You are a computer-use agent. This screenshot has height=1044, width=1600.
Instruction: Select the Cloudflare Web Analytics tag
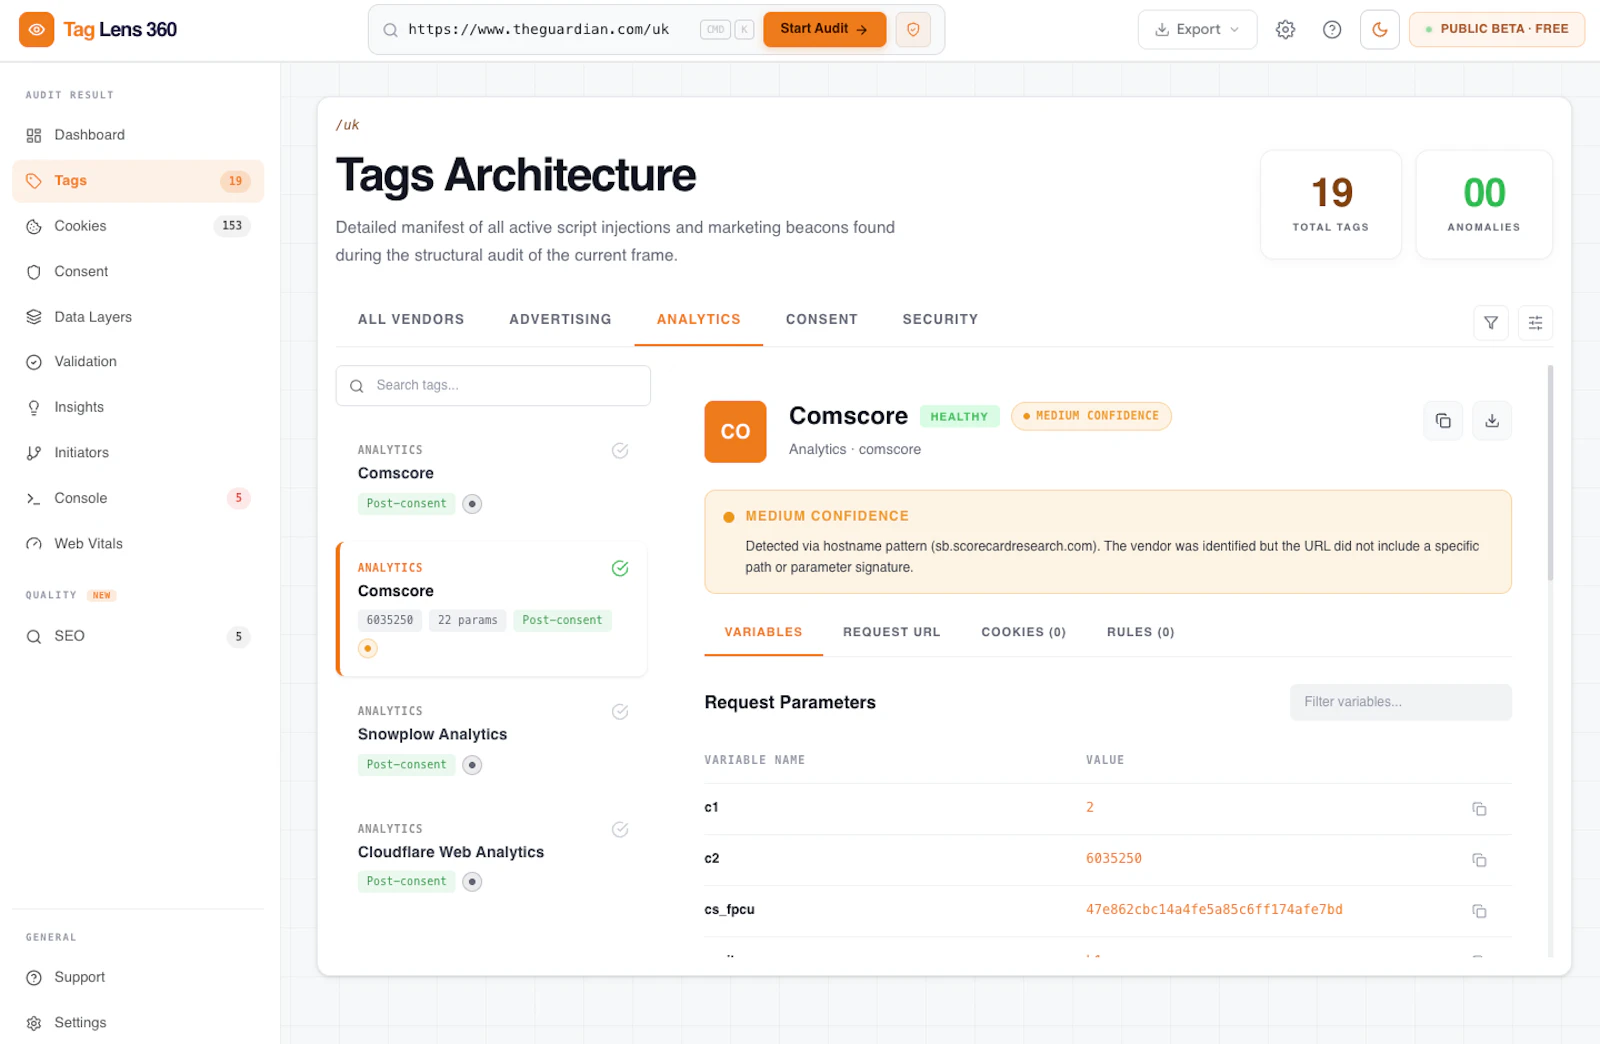[x=492, y=855]
